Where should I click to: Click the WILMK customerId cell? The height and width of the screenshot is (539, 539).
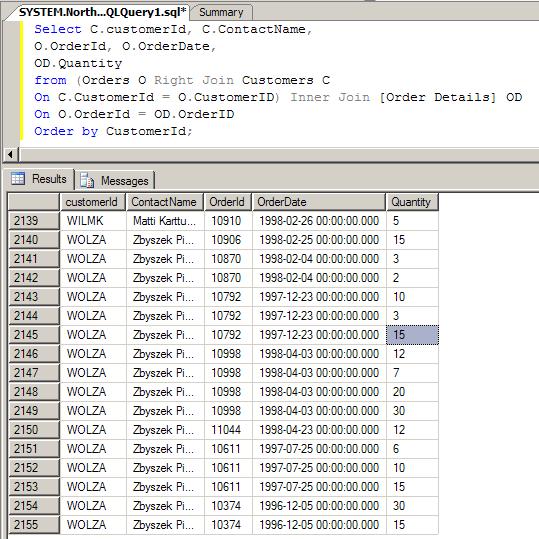click(93, 221)
